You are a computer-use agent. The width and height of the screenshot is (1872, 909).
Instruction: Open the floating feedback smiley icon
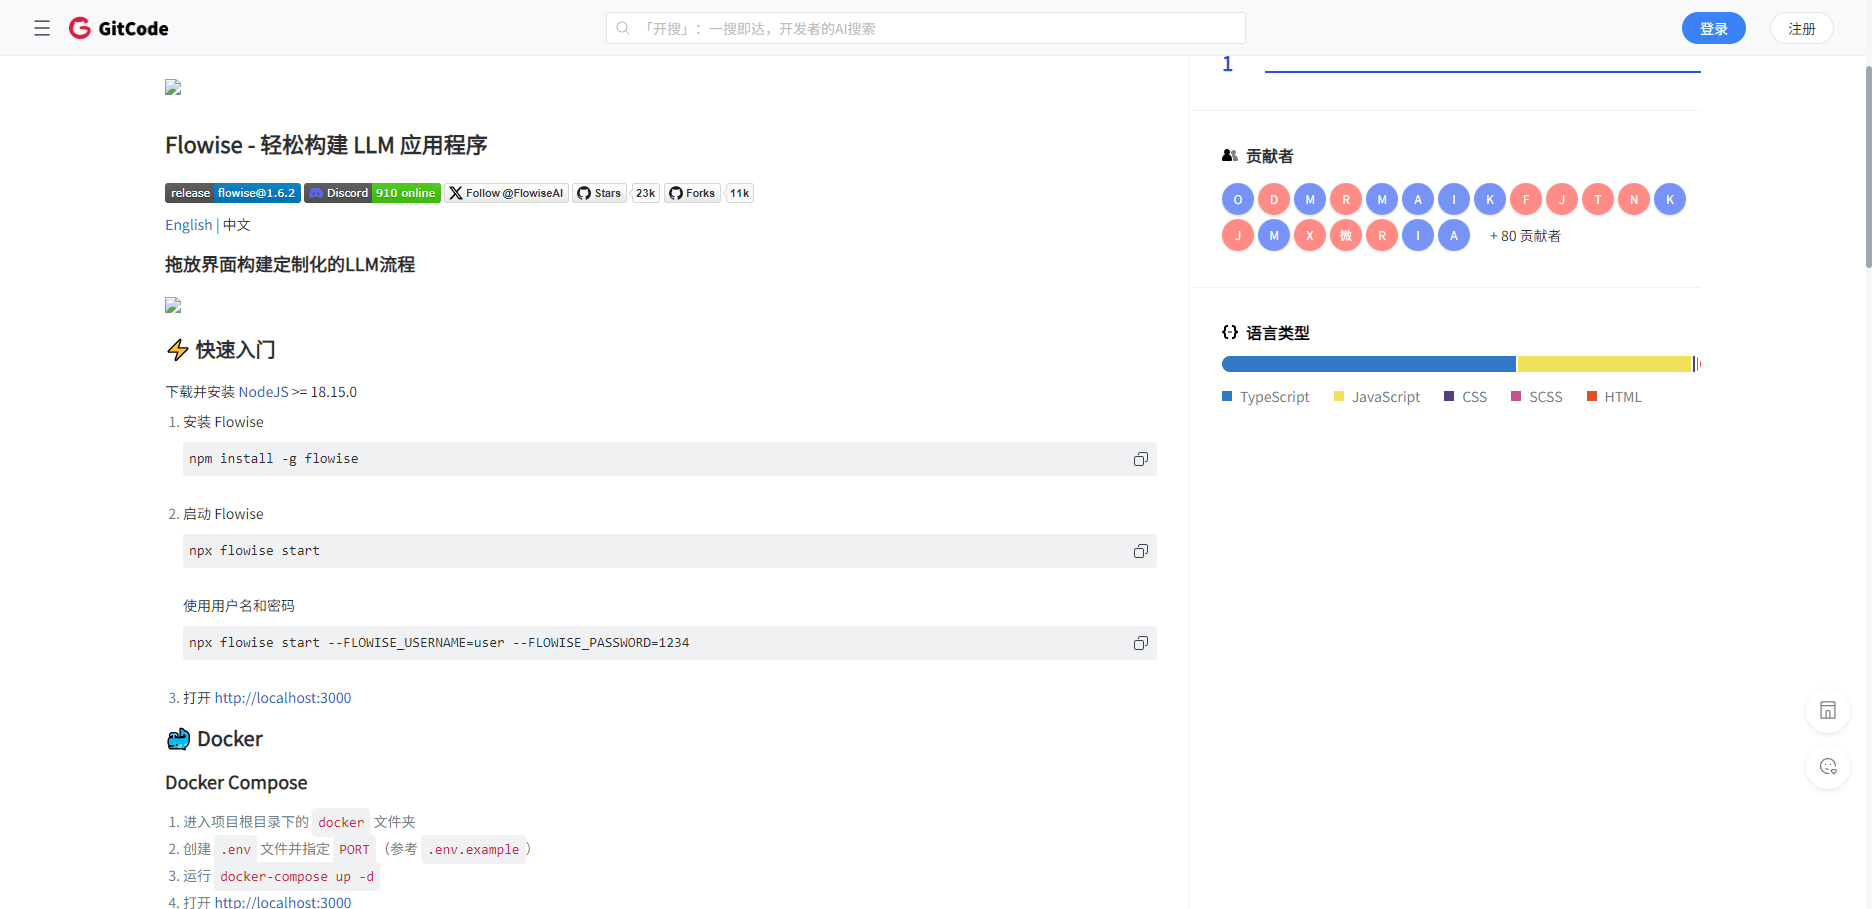tap(1828, 767)
